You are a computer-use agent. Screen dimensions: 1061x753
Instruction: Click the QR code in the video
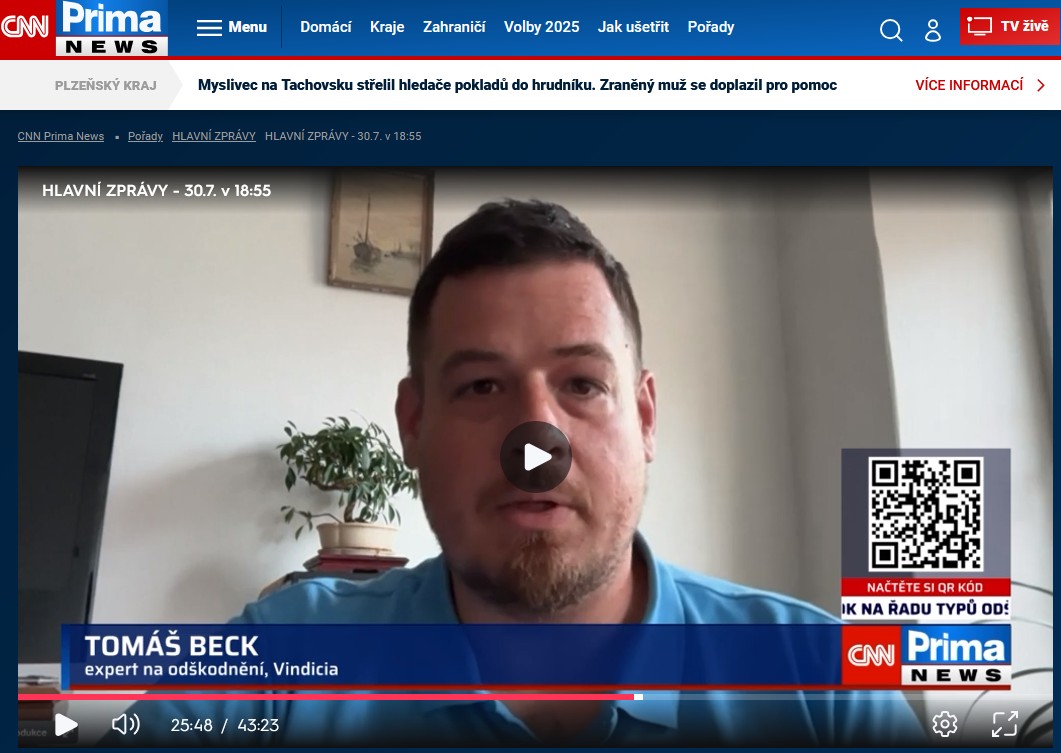[925, 514]
